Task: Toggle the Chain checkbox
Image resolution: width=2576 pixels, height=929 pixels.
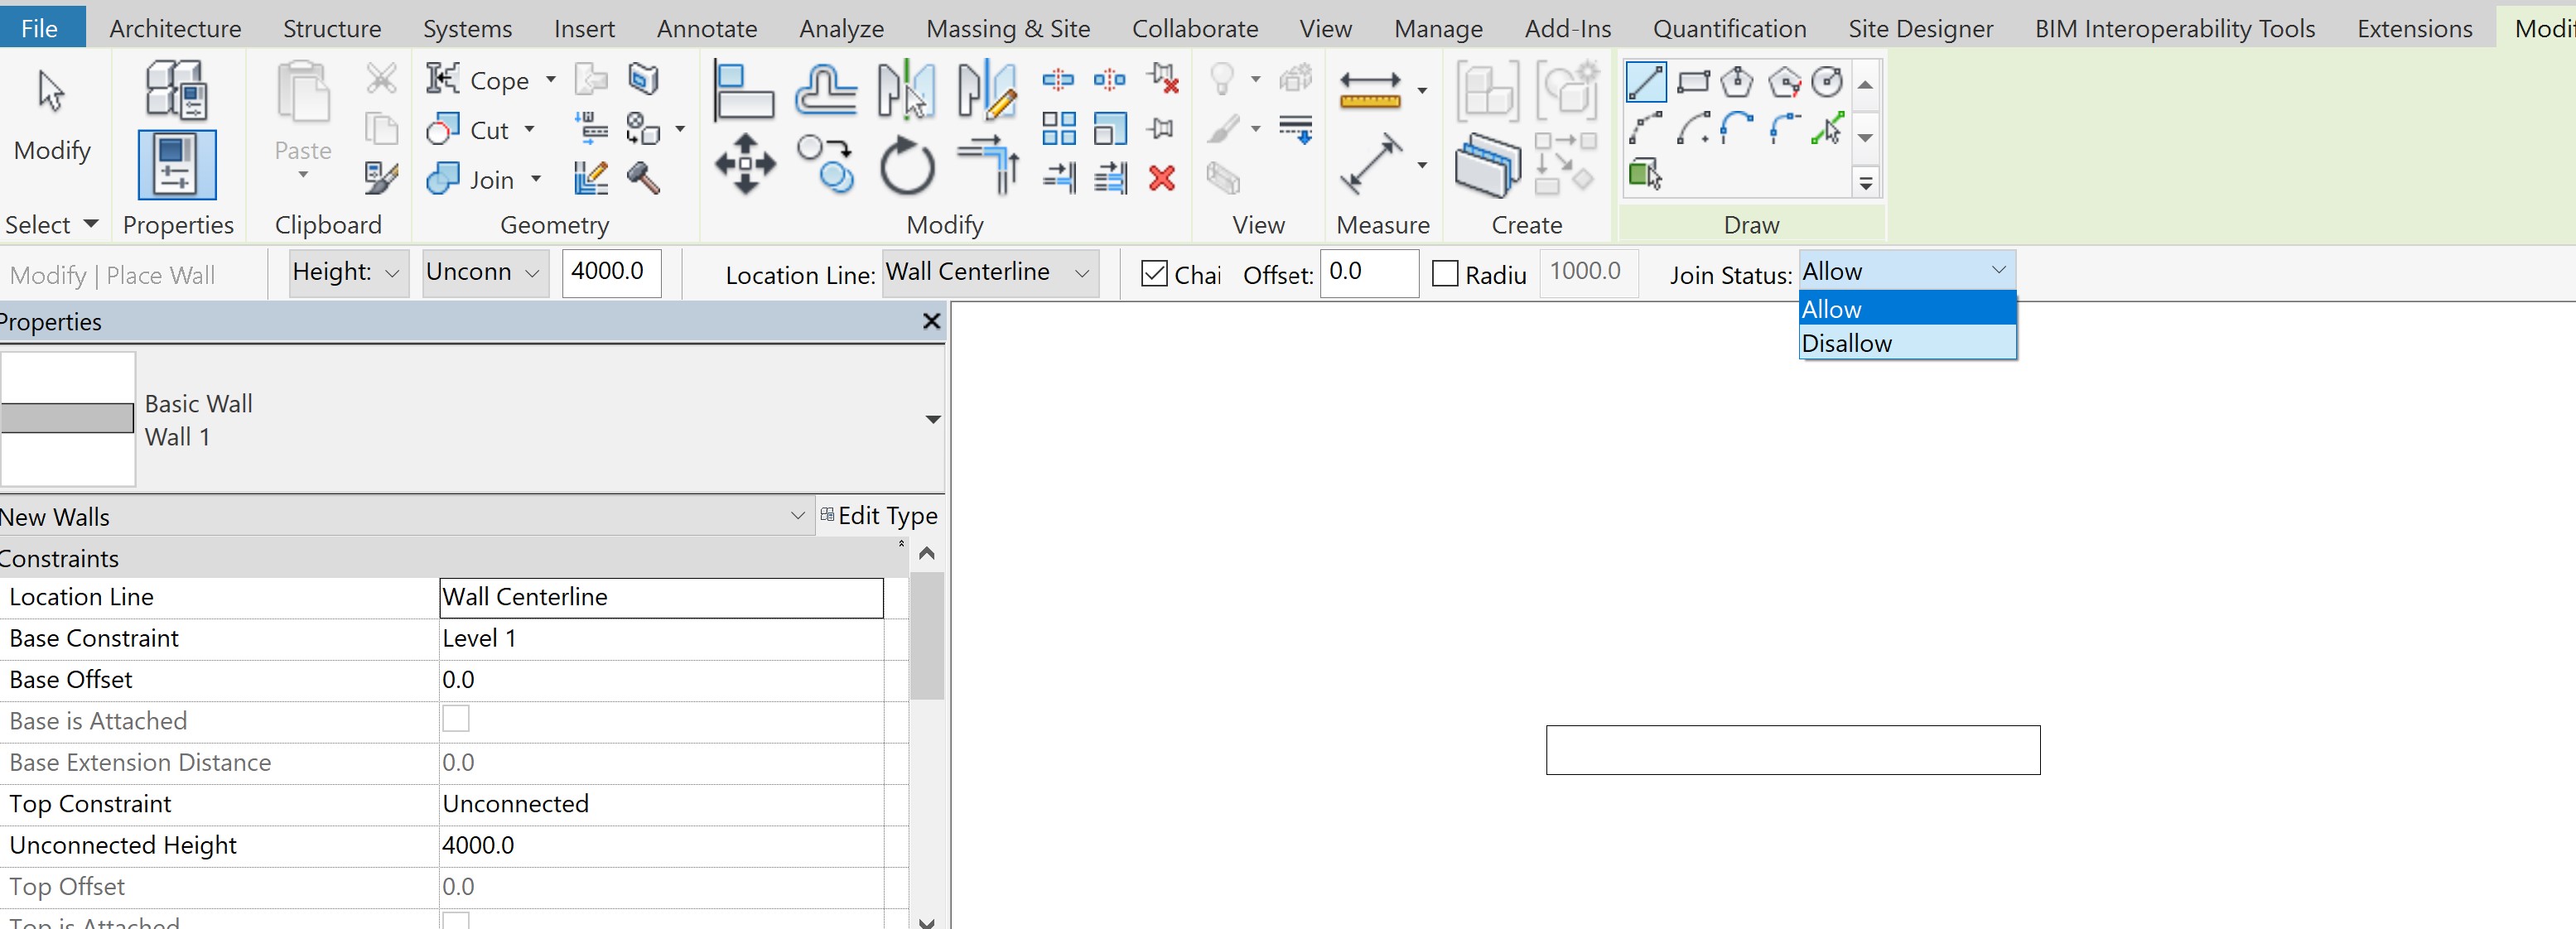Action: click(1154, 273)
